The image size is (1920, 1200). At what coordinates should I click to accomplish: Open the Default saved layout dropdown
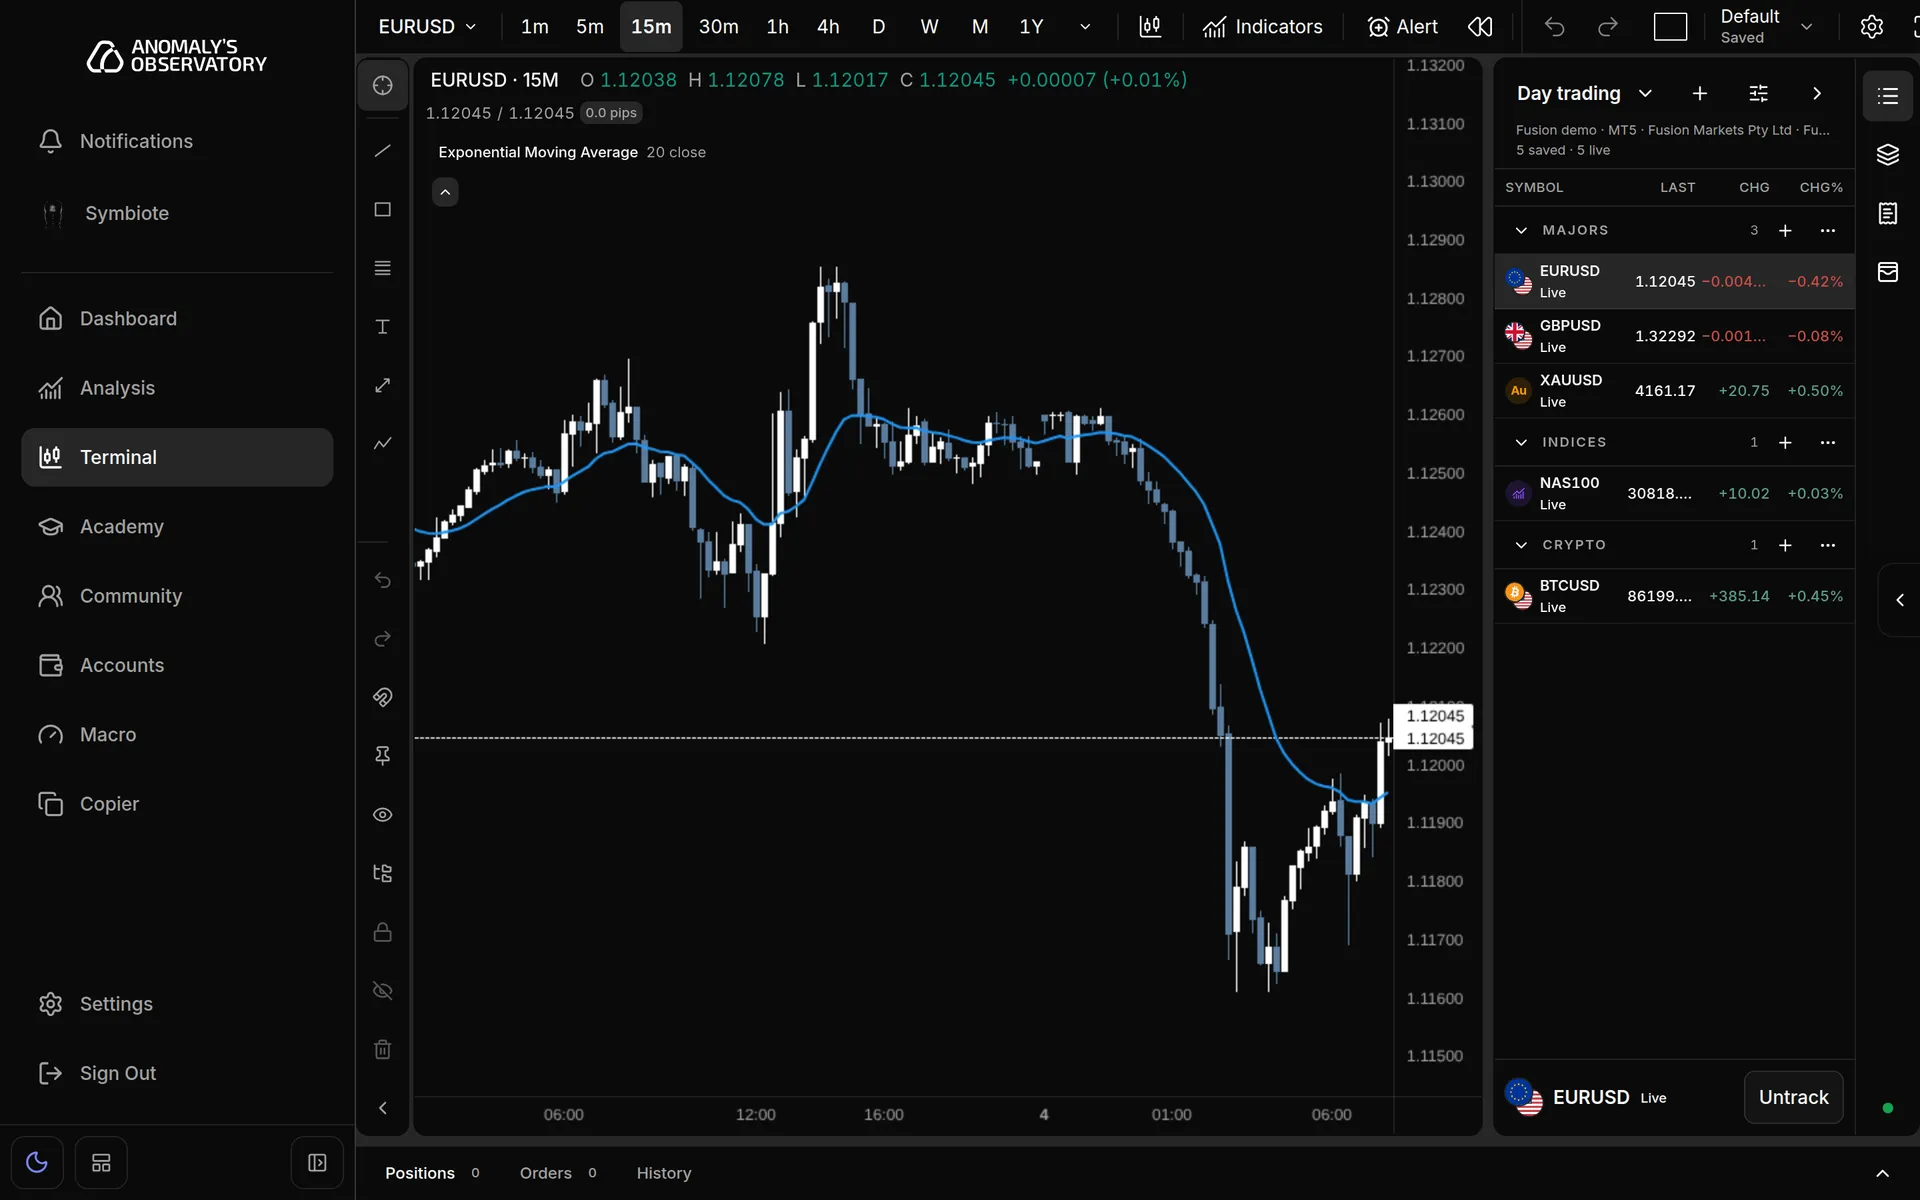coord(1767,27)
